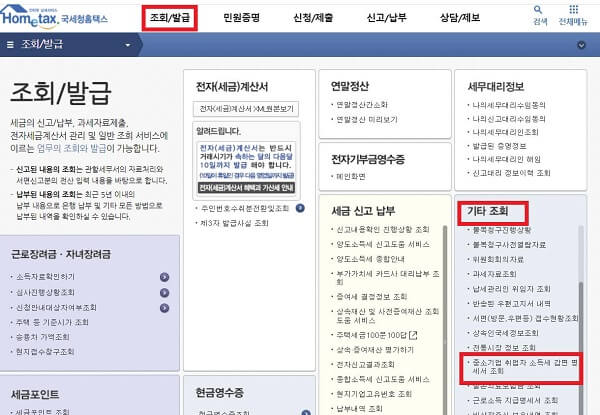Open 증여세 결정정보 조회 link
600x415 pixels.
[x=371, y=297]
